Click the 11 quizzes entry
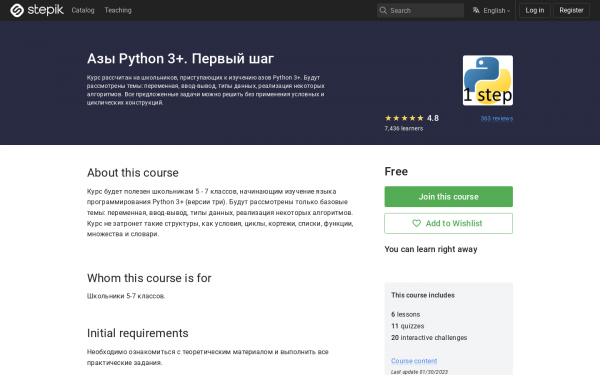 [408, 326]
